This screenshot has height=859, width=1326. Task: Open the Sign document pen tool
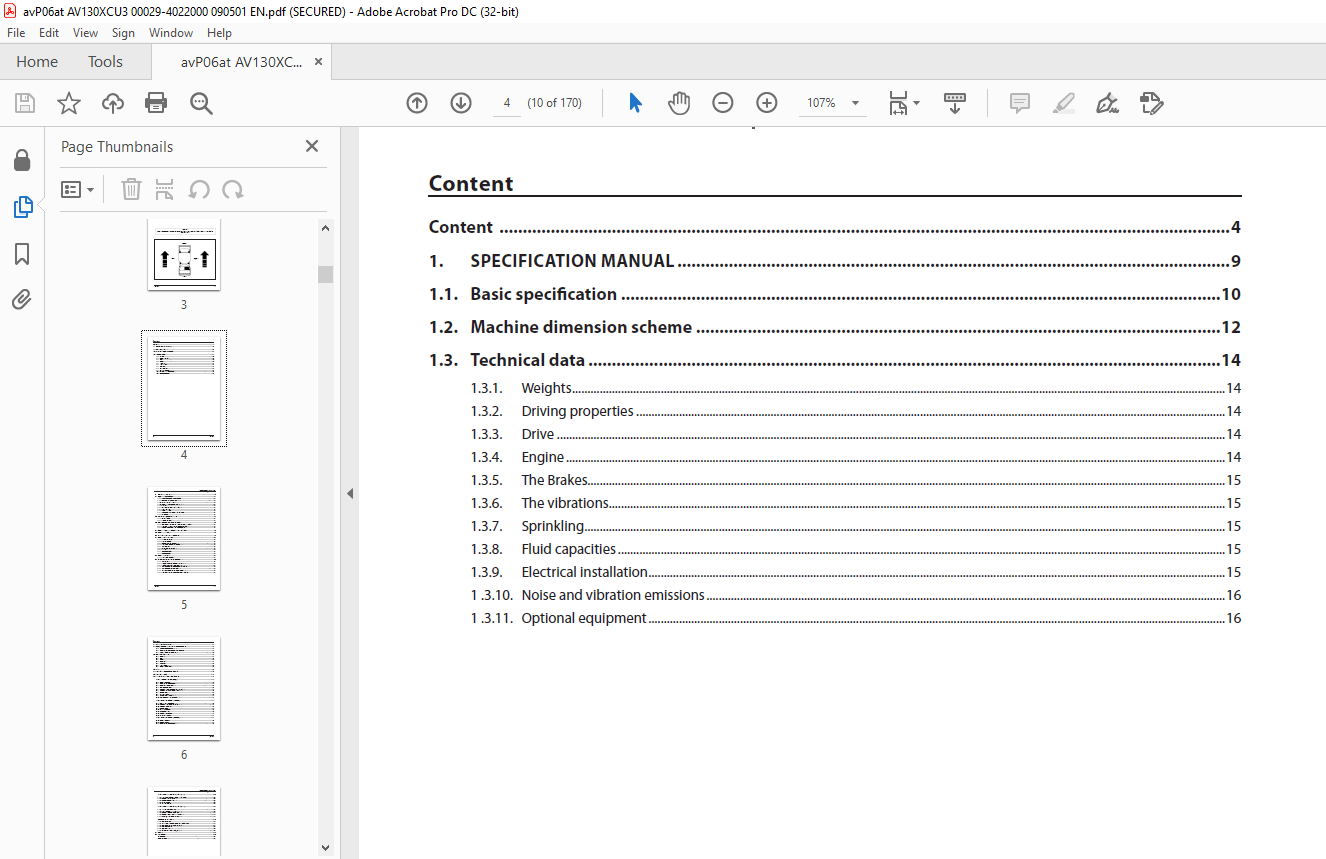1107,103
